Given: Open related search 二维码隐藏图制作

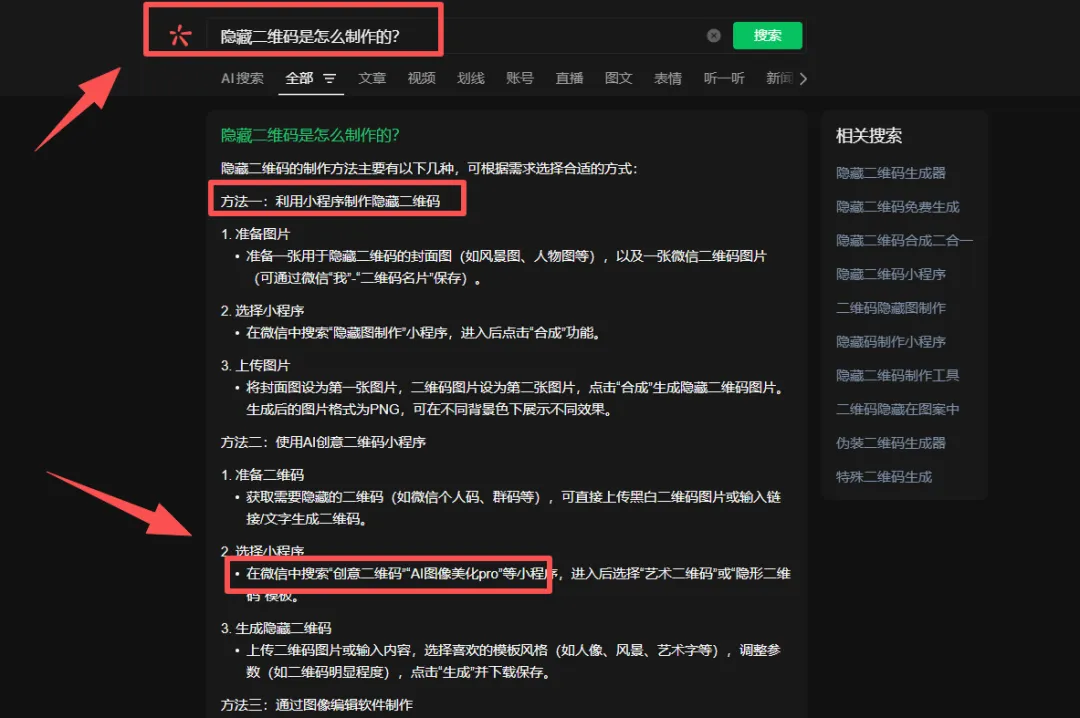Looking at the screenshot, I should coord(891,308).
